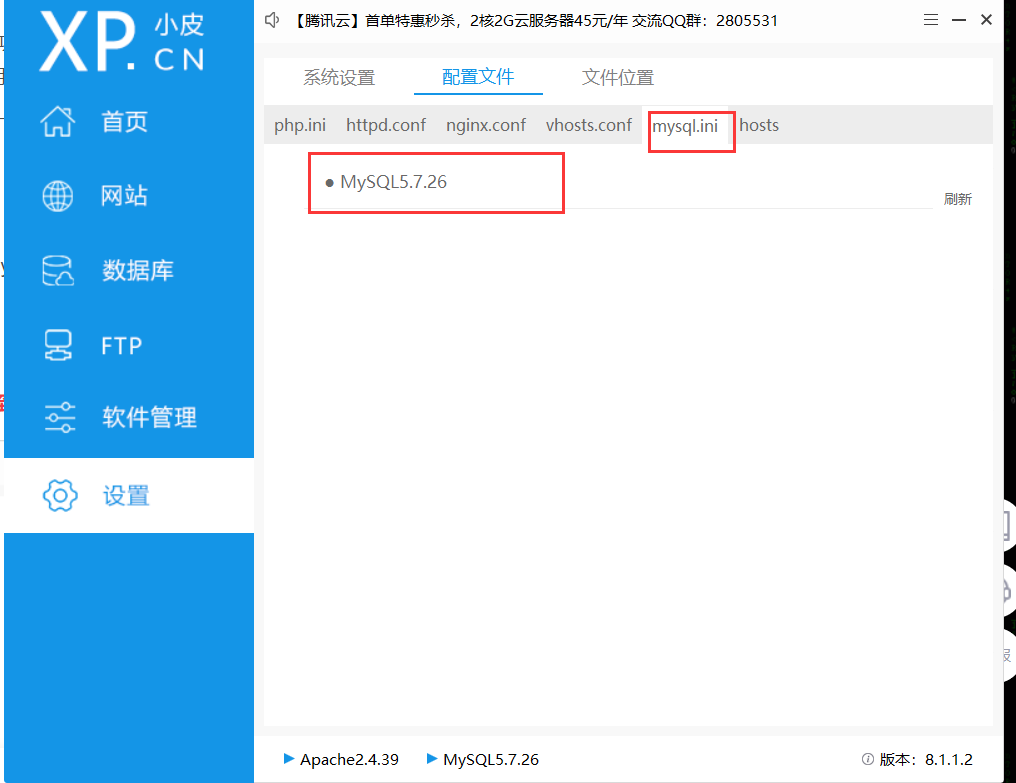Screen dimensions: 1016x783
Task: Select the hosts sub-tab
Action: [759, 125]
